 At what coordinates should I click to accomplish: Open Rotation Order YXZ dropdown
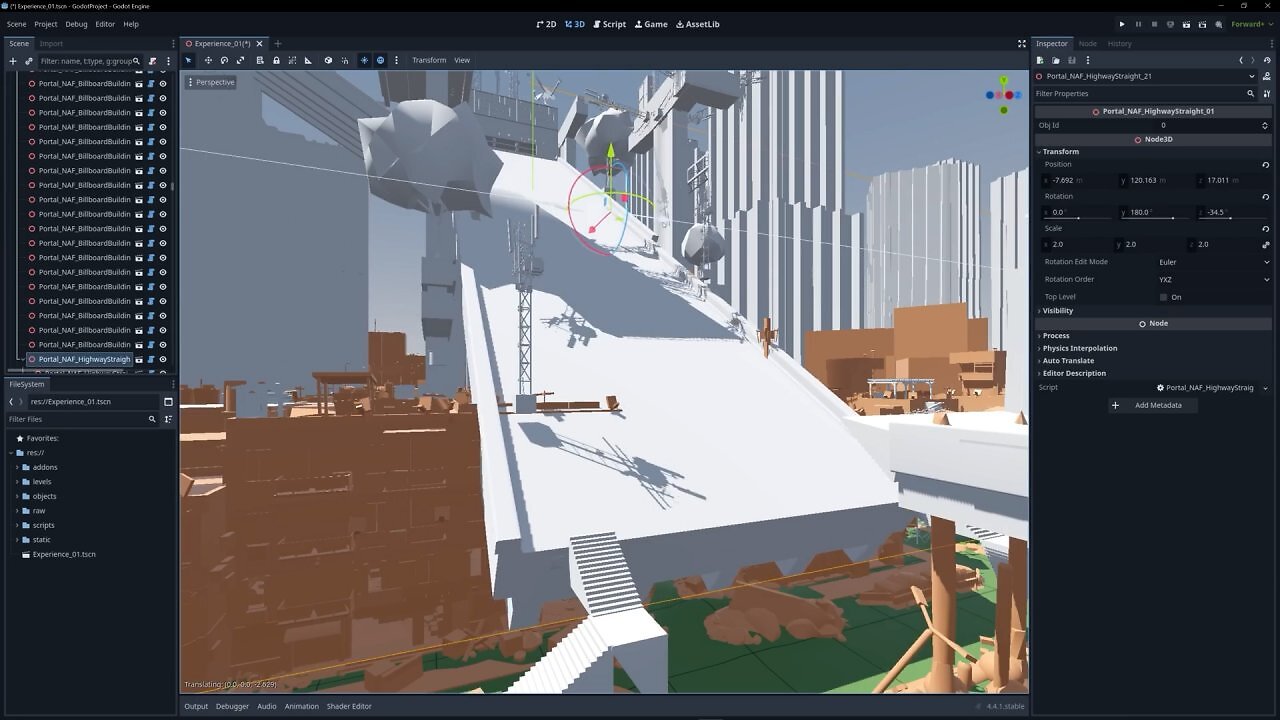(1213, 280)
